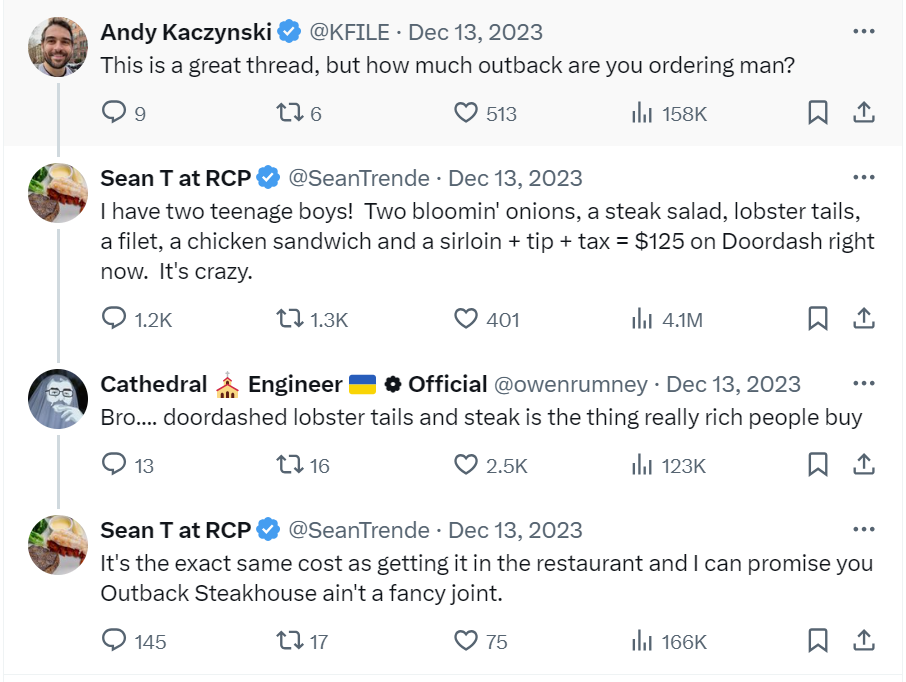View Cathedral Engineer's avatar
Viewport: 906px width, 682px height.
[58, 399]
